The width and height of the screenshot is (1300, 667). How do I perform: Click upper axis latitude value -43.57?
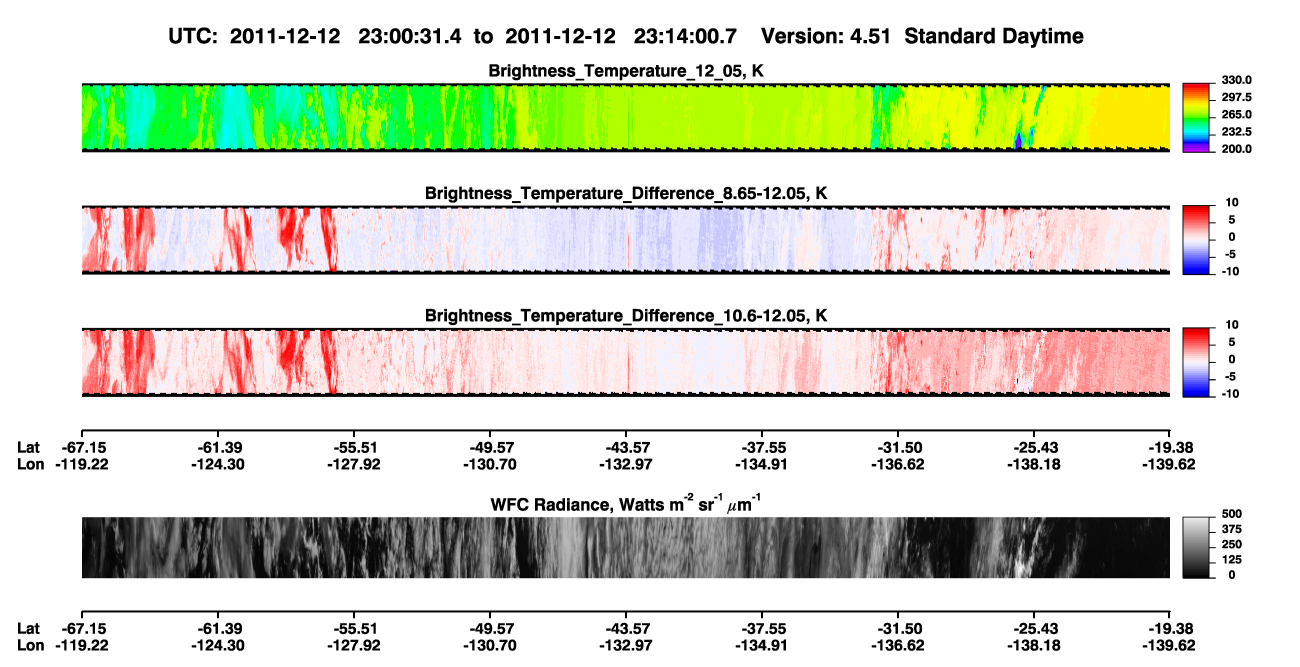click(625, 447)
